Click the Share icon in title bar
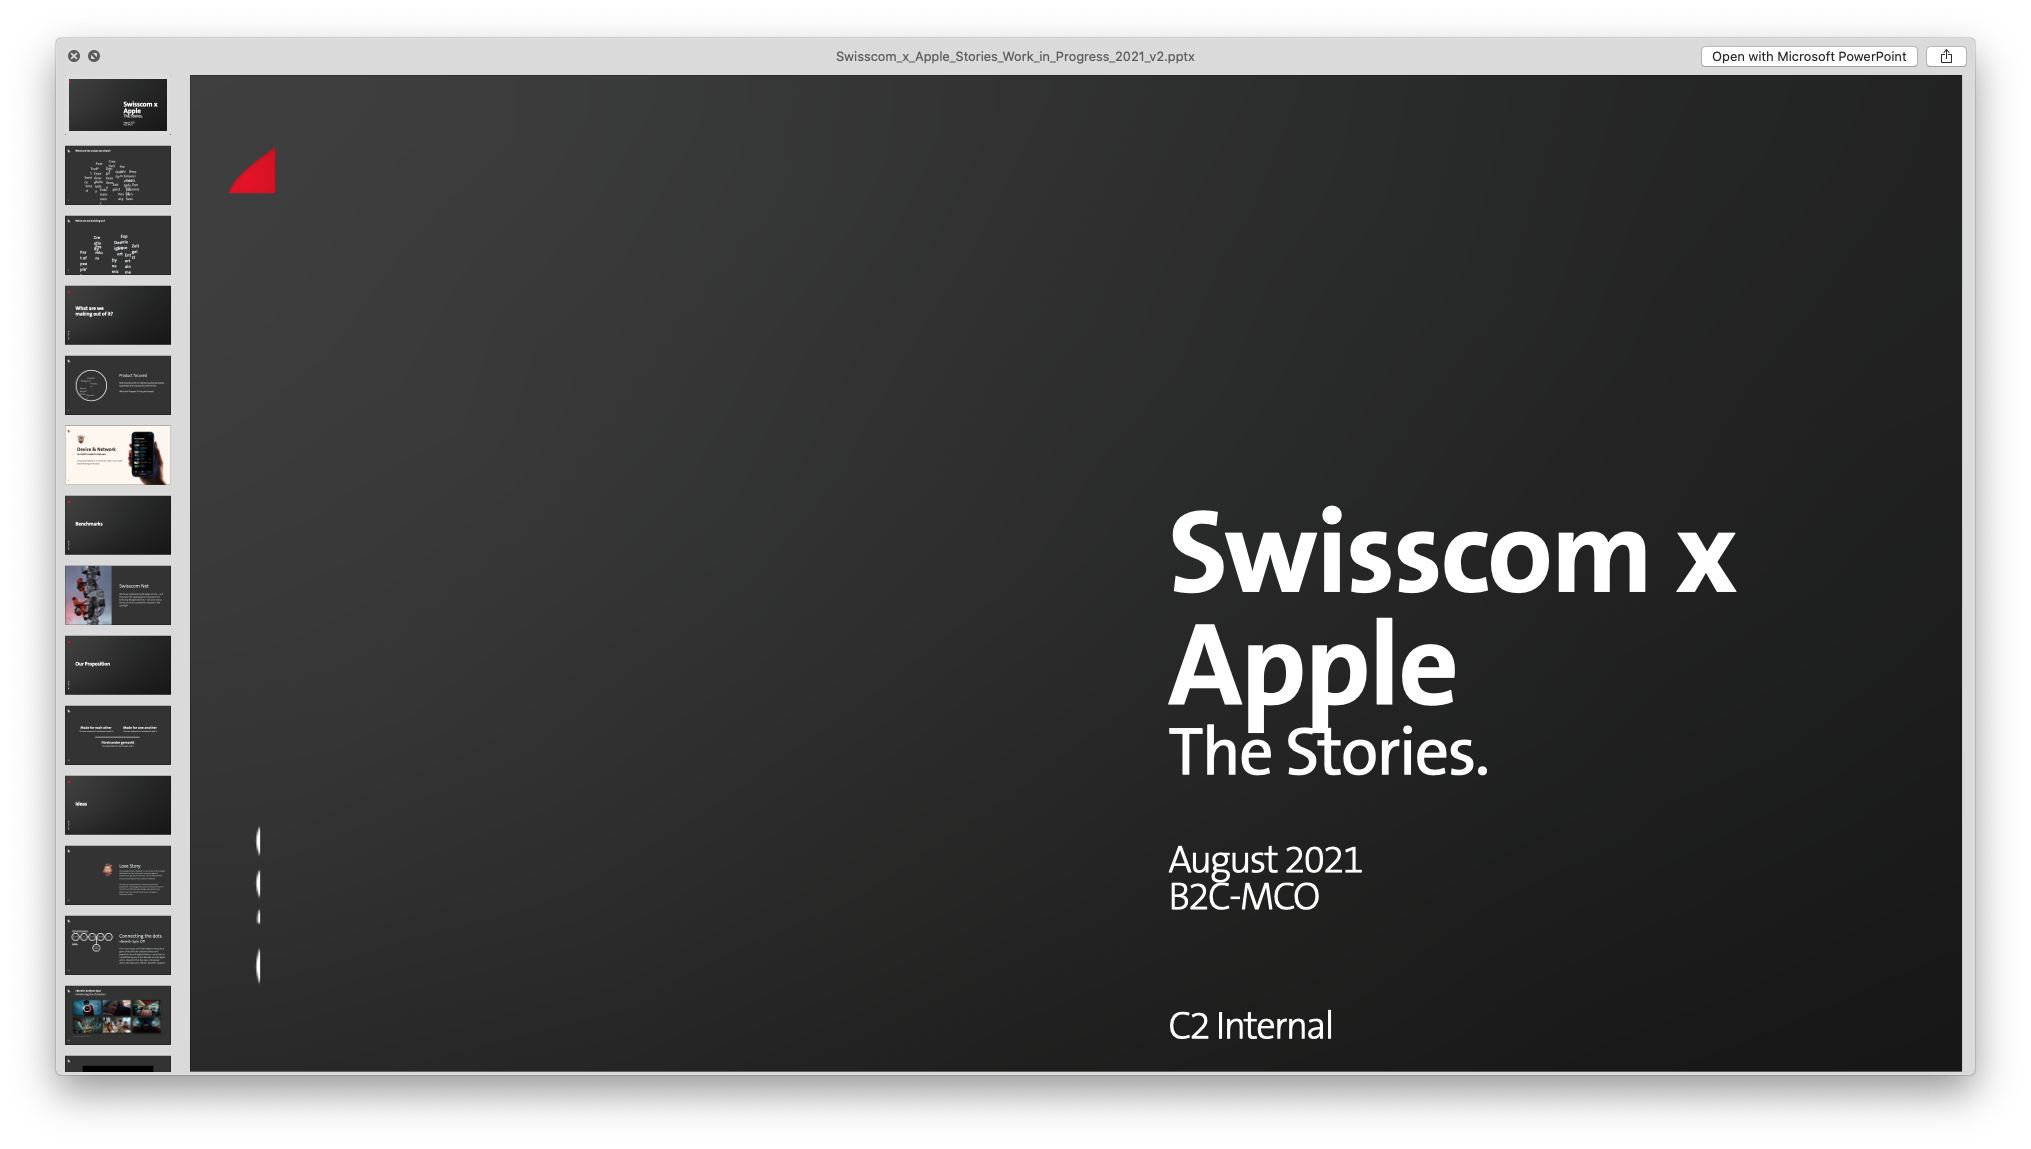 click(x=1946, y=56)
